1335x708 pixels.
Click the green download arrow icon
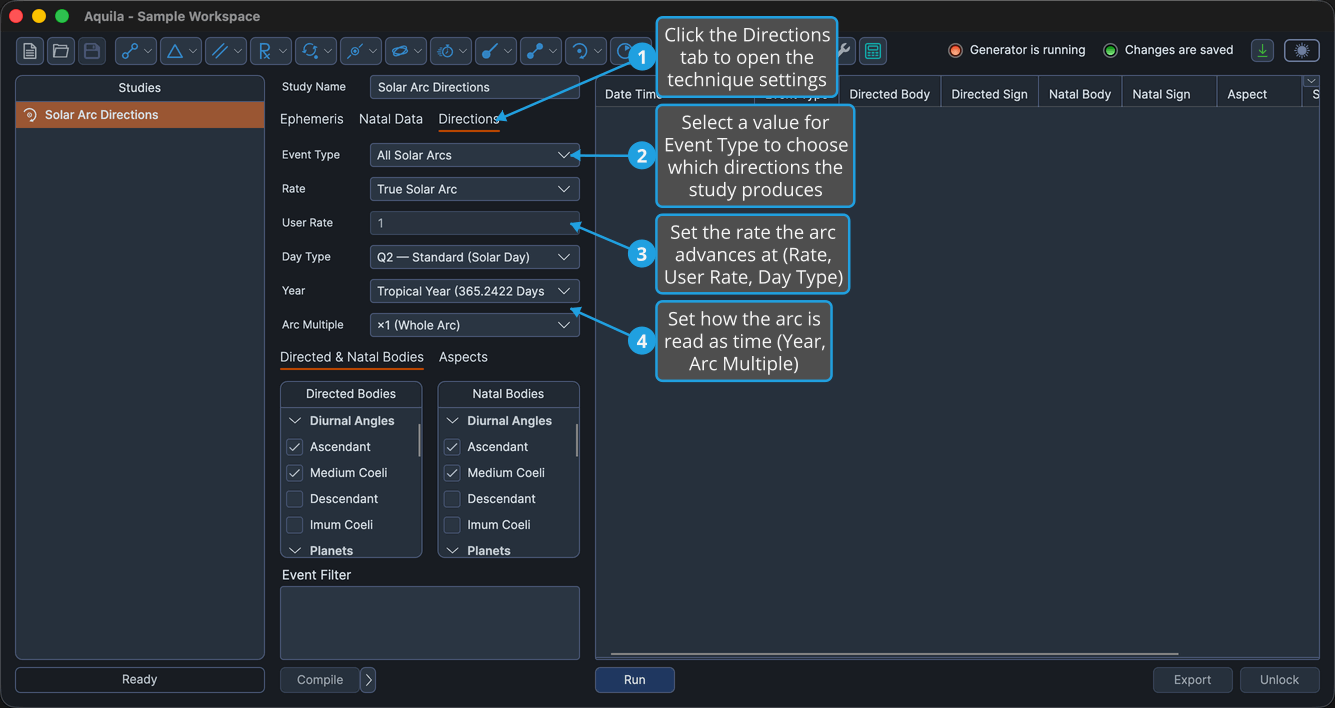coord(1263,51)
